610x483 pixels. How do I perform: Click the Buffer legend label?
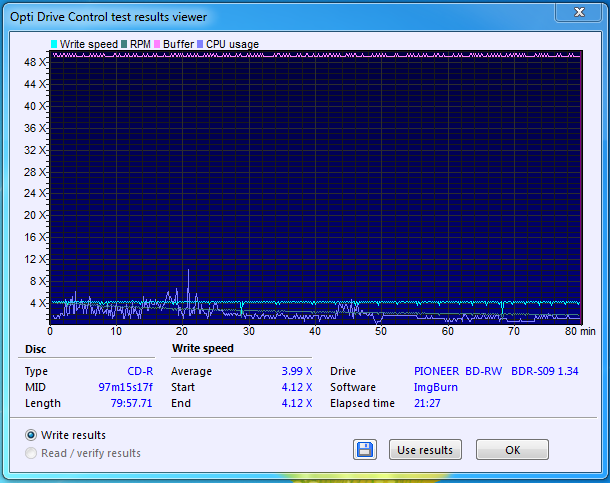point(178,44)
